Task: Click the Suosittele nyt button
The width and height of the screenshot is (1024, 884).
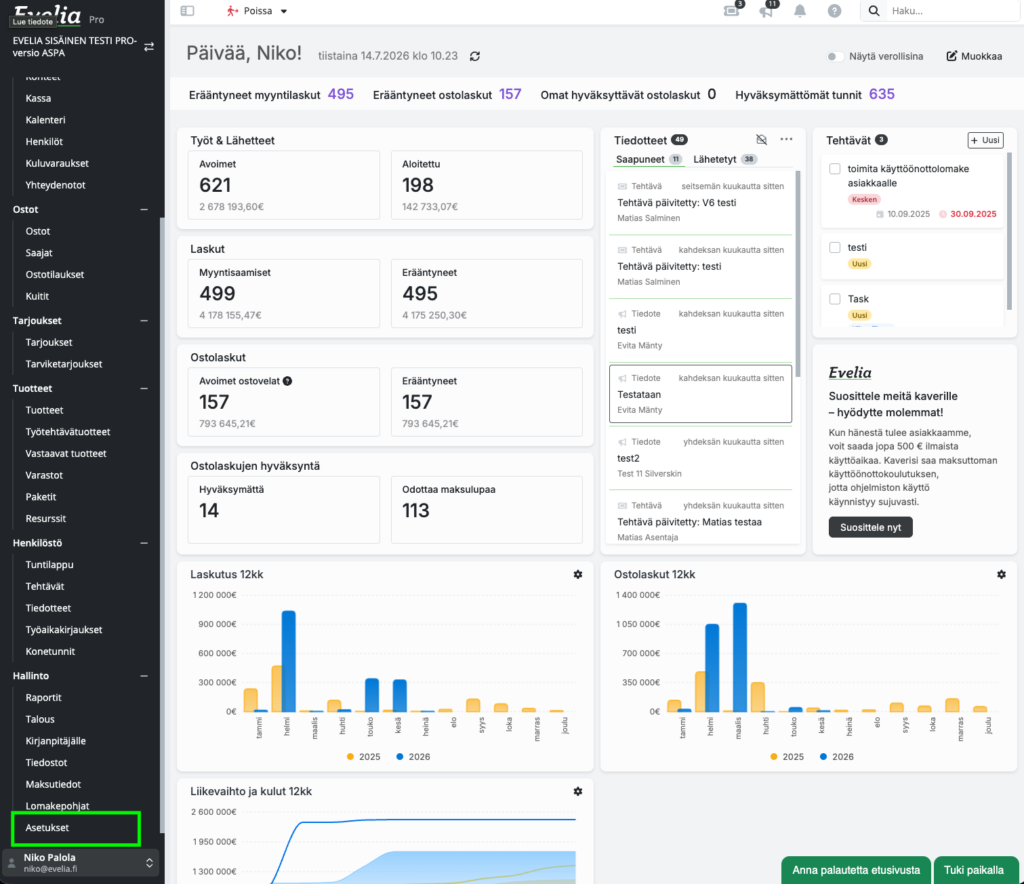Action: click(870, 527)
